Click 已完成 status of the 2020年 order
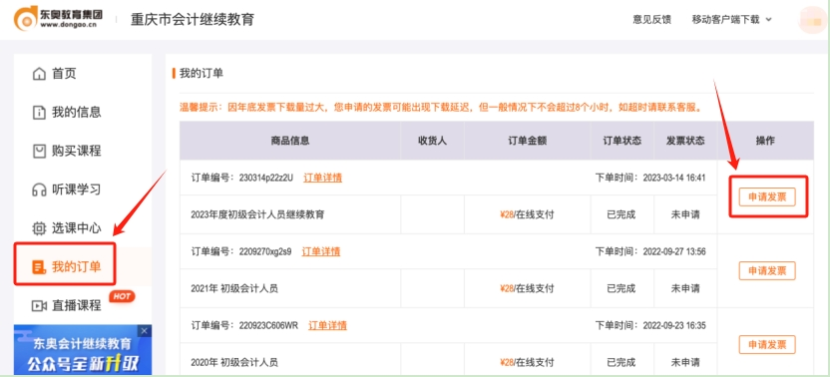 (621, 363)
